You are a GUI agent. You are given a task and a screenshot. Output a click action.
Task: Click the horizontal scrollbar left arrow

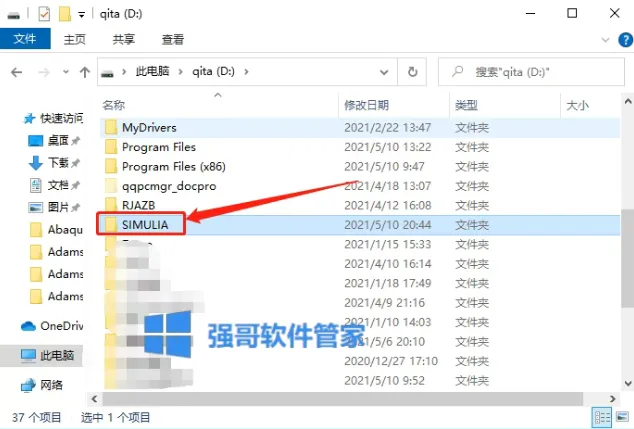94,399
